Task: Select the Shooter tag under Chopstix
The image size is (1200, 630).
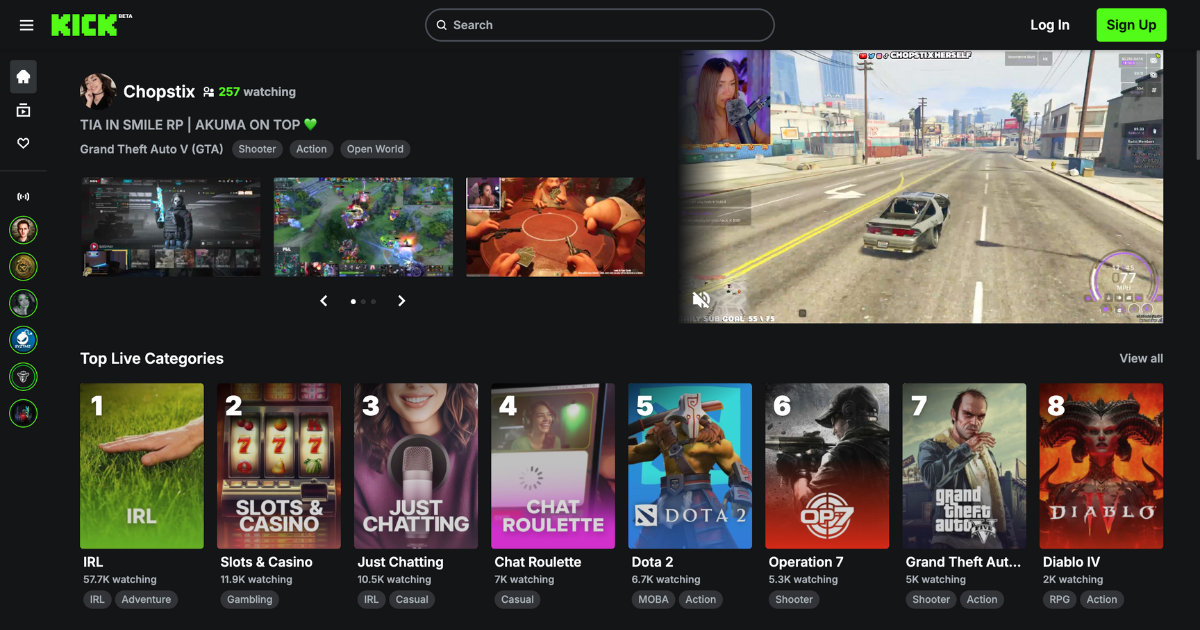Action: (257, 149)
